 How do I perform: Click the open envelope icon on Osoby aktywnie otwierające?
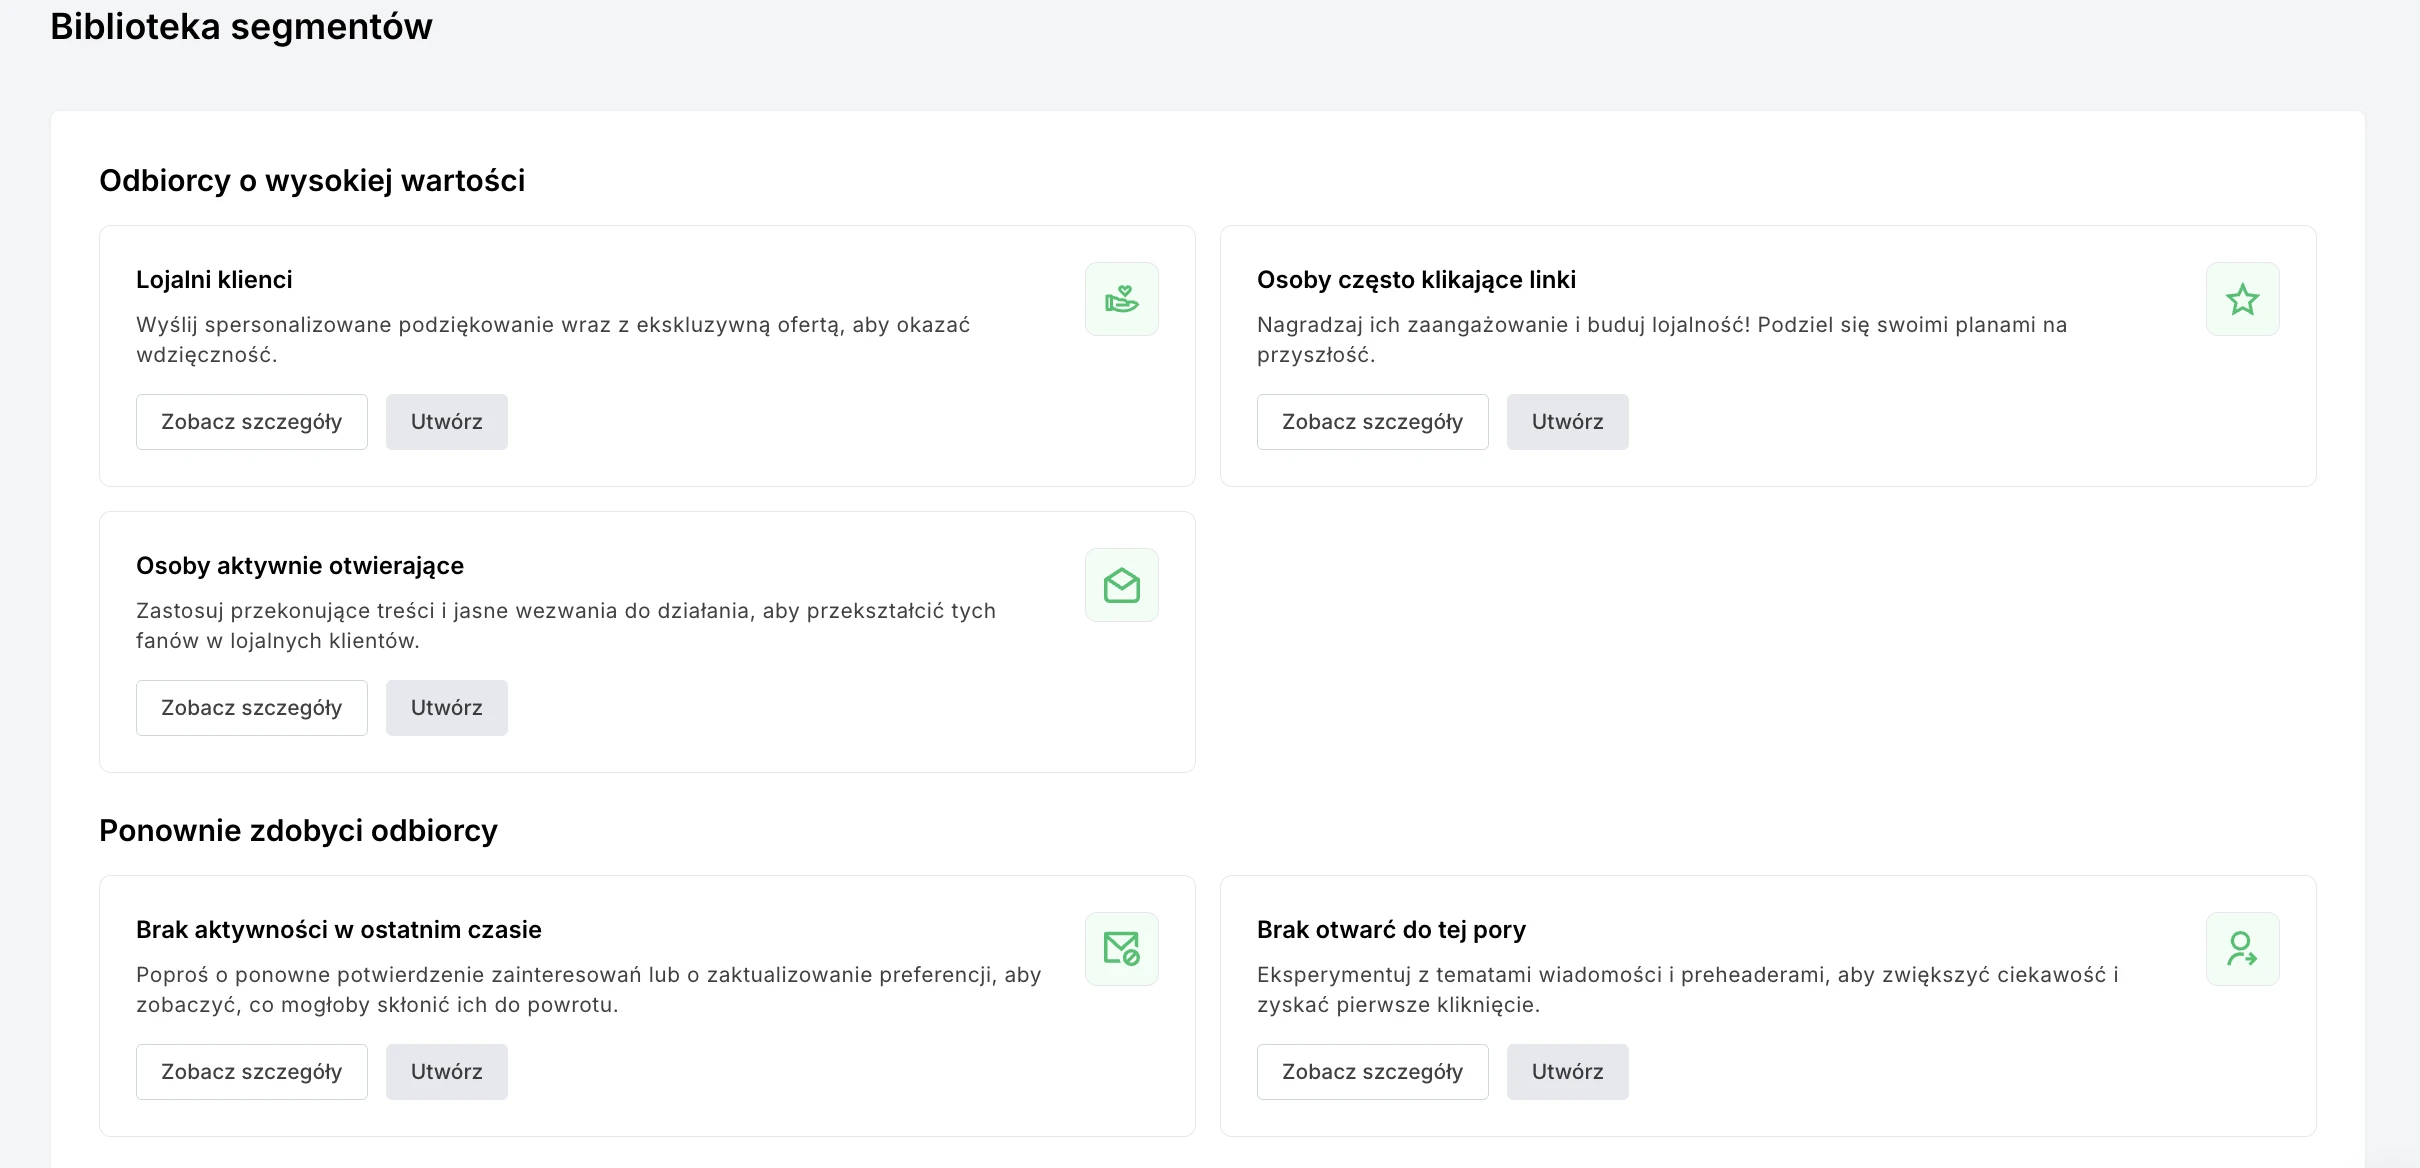point(1121,585)
